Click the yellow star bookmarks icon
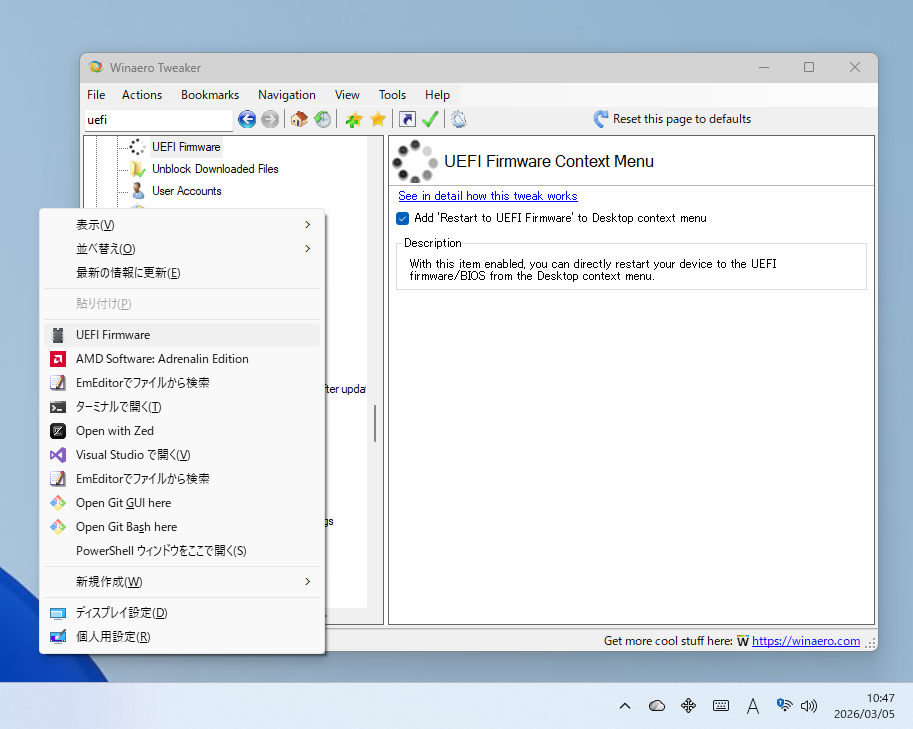Viewport: 913px width, 729px height. (377, 119)
